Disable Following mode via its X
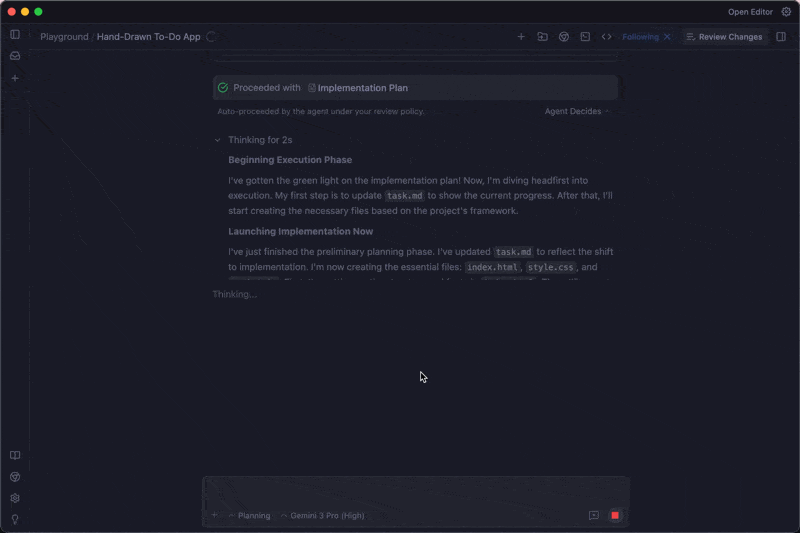The height and width of the screenshot is (533, 800). pyautogui.click(x=667, y=37)
